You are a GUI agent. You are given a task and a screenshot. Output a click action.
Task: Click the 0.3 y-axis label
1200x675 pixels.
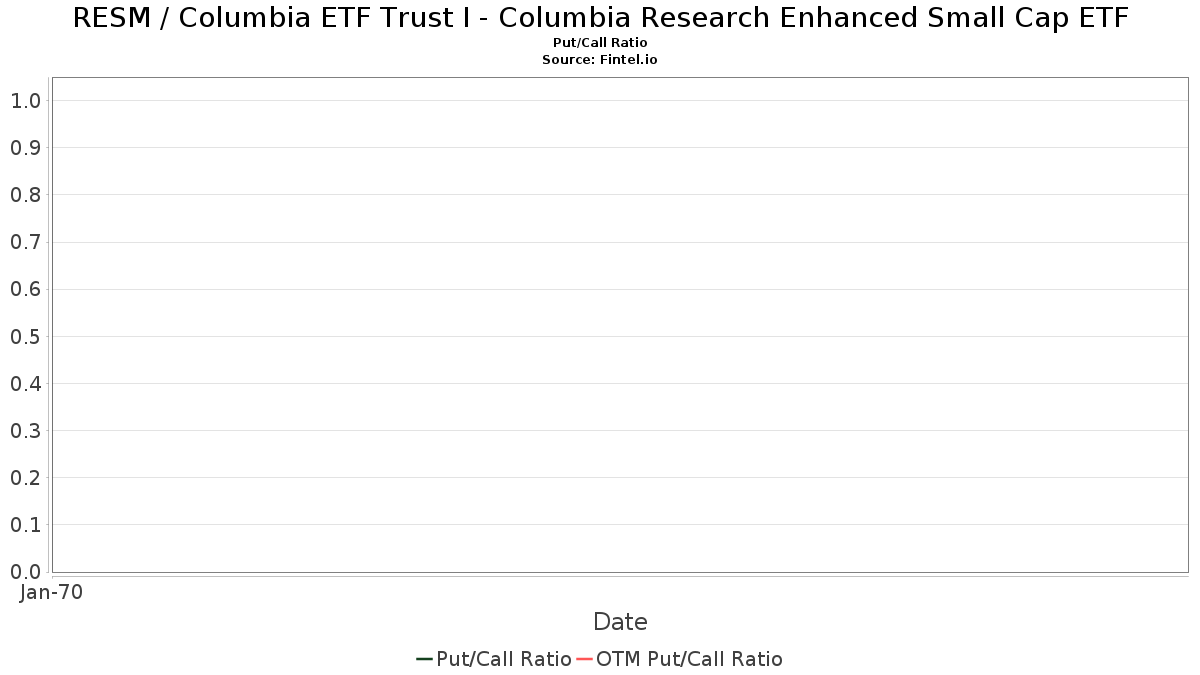pos(26,431)
